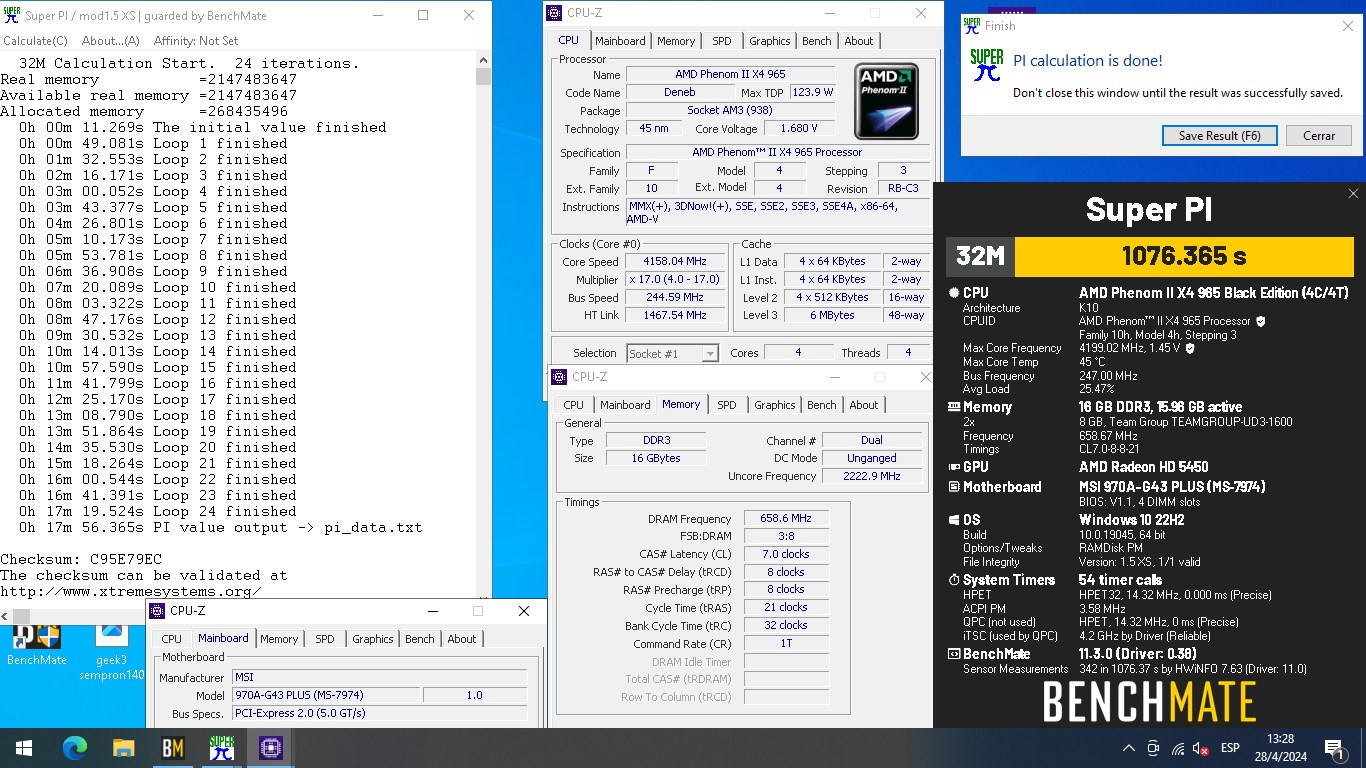Select CPU tab in bottom Mainboard CPU-Z
Screen dimensions: 1366x768
click(172, 639)
